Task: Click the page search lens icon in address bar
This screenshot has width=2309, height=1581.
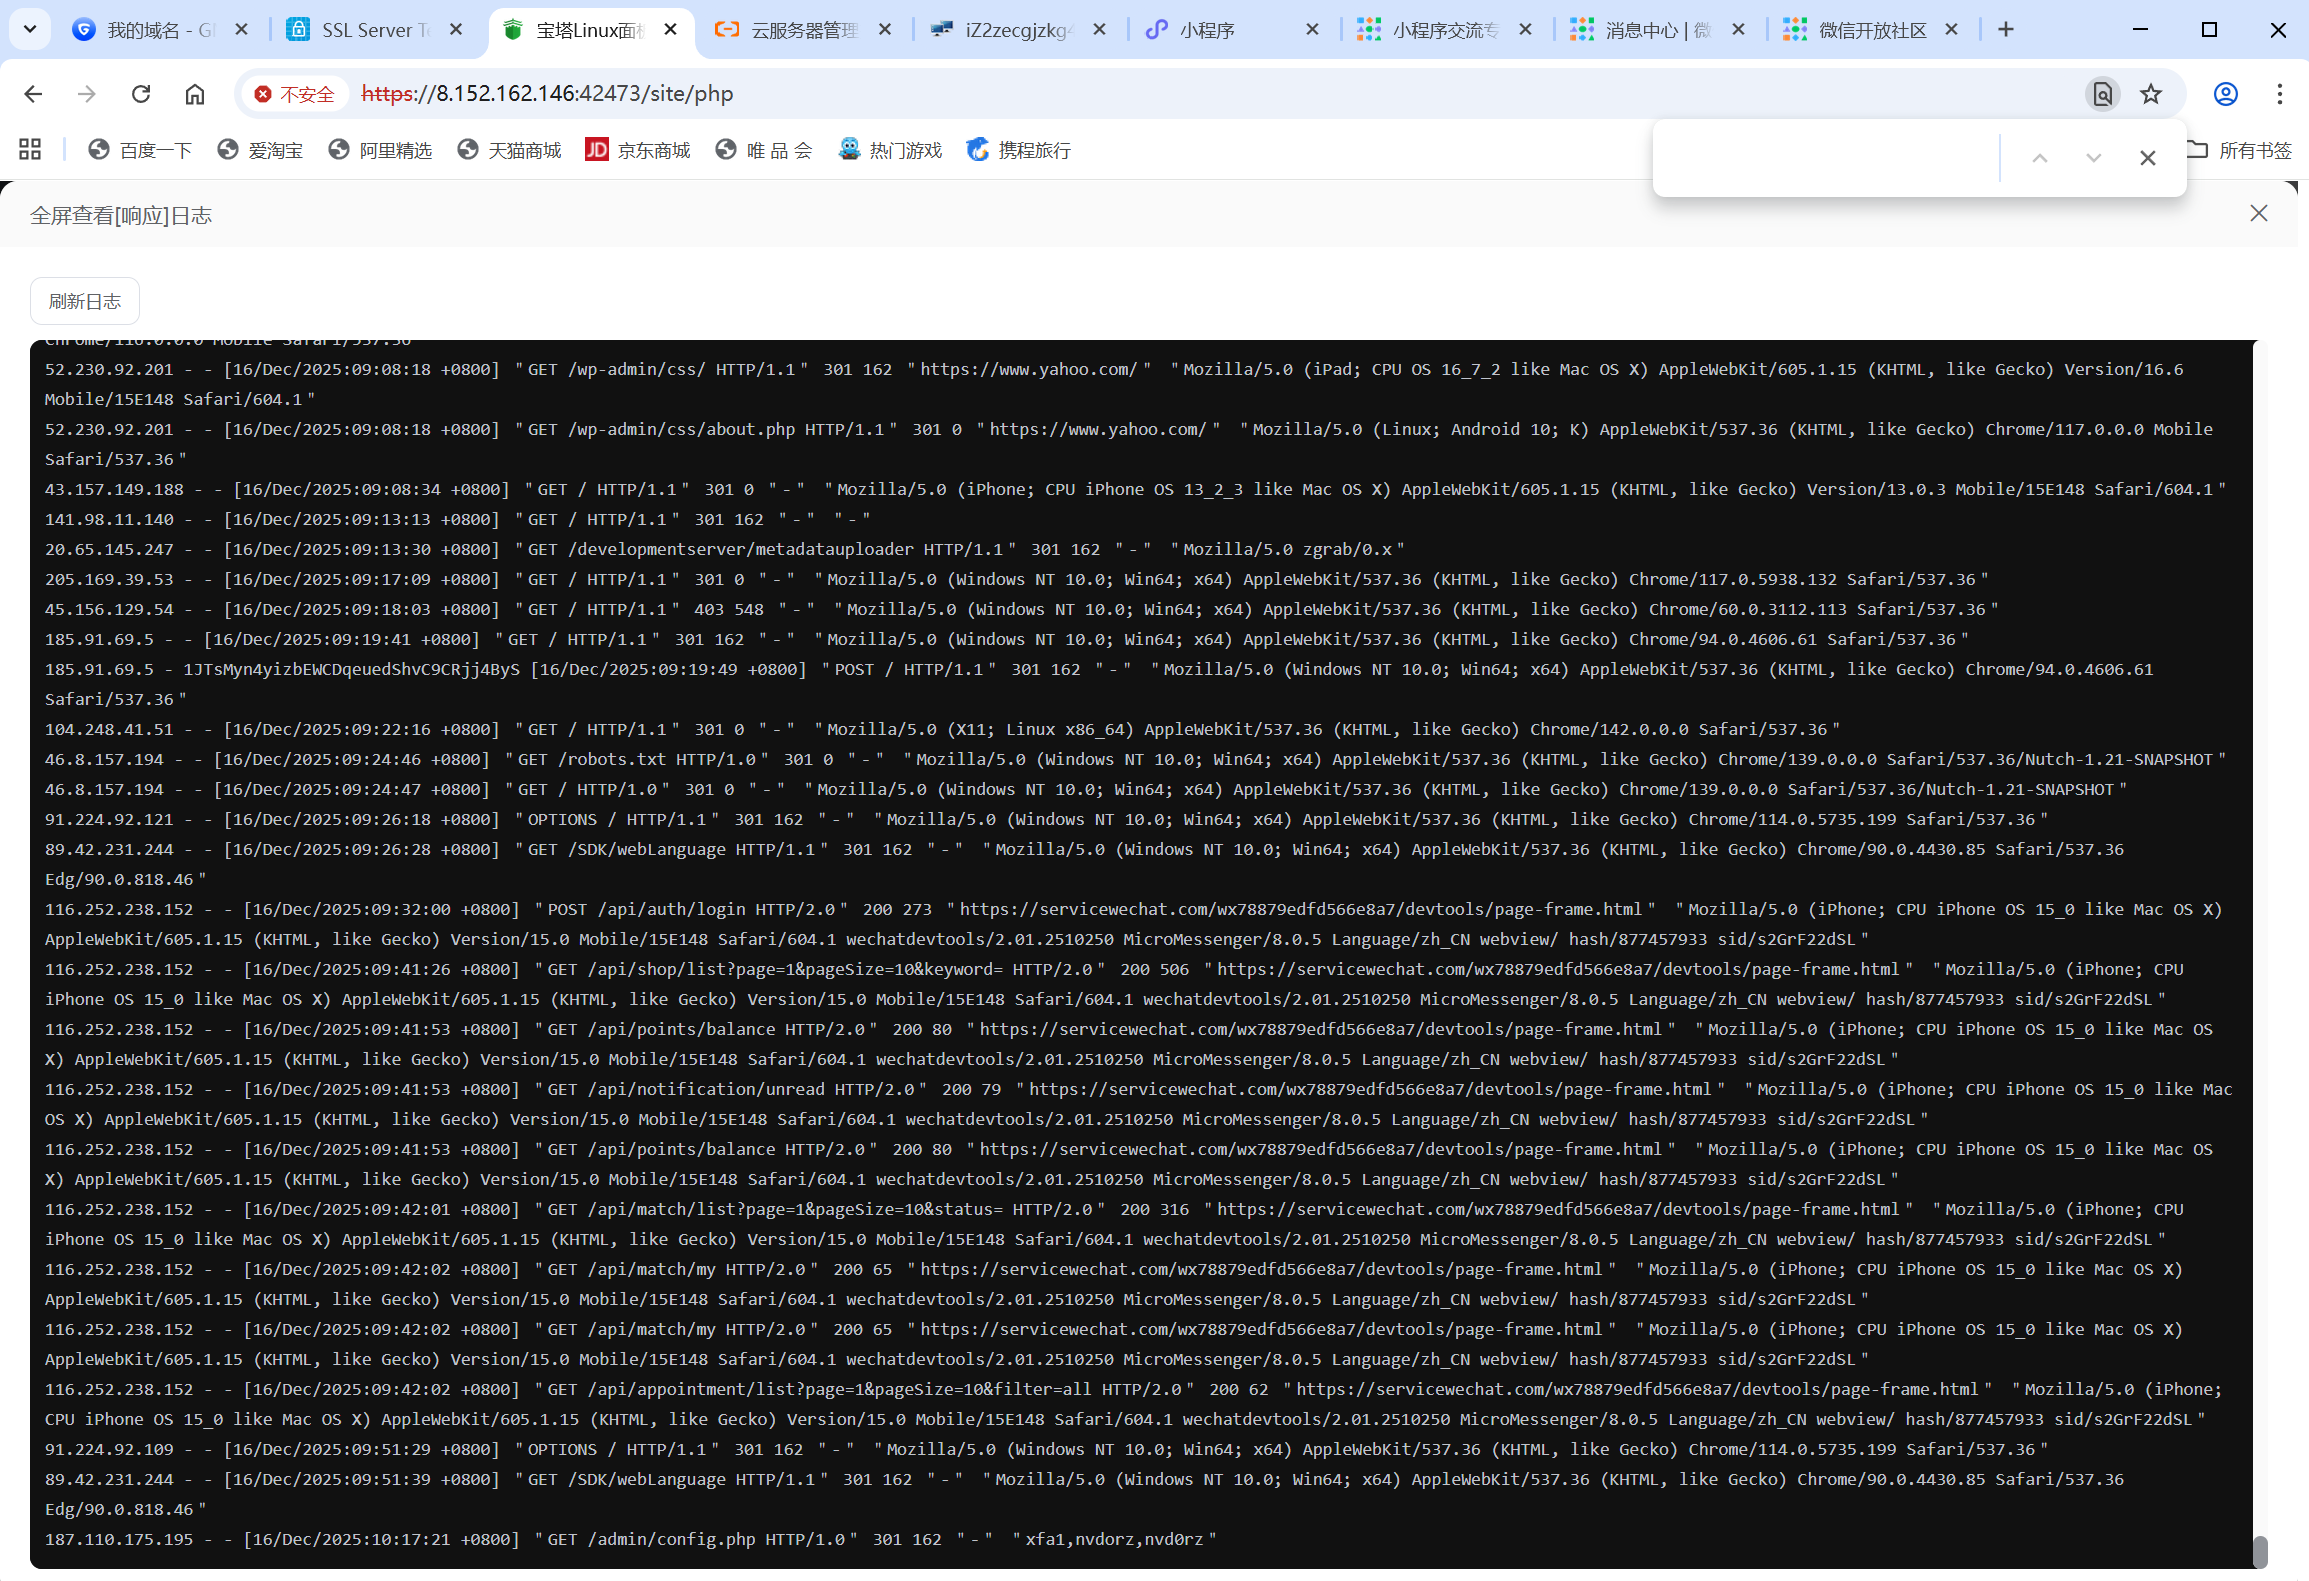Action: 2102,94
